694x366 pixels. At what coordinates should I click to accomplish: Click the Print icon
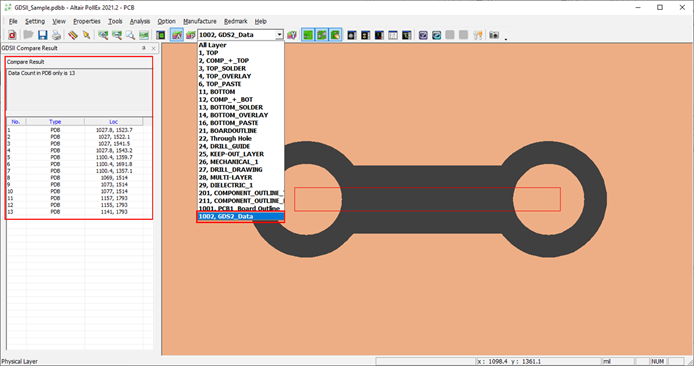point(56,35)
